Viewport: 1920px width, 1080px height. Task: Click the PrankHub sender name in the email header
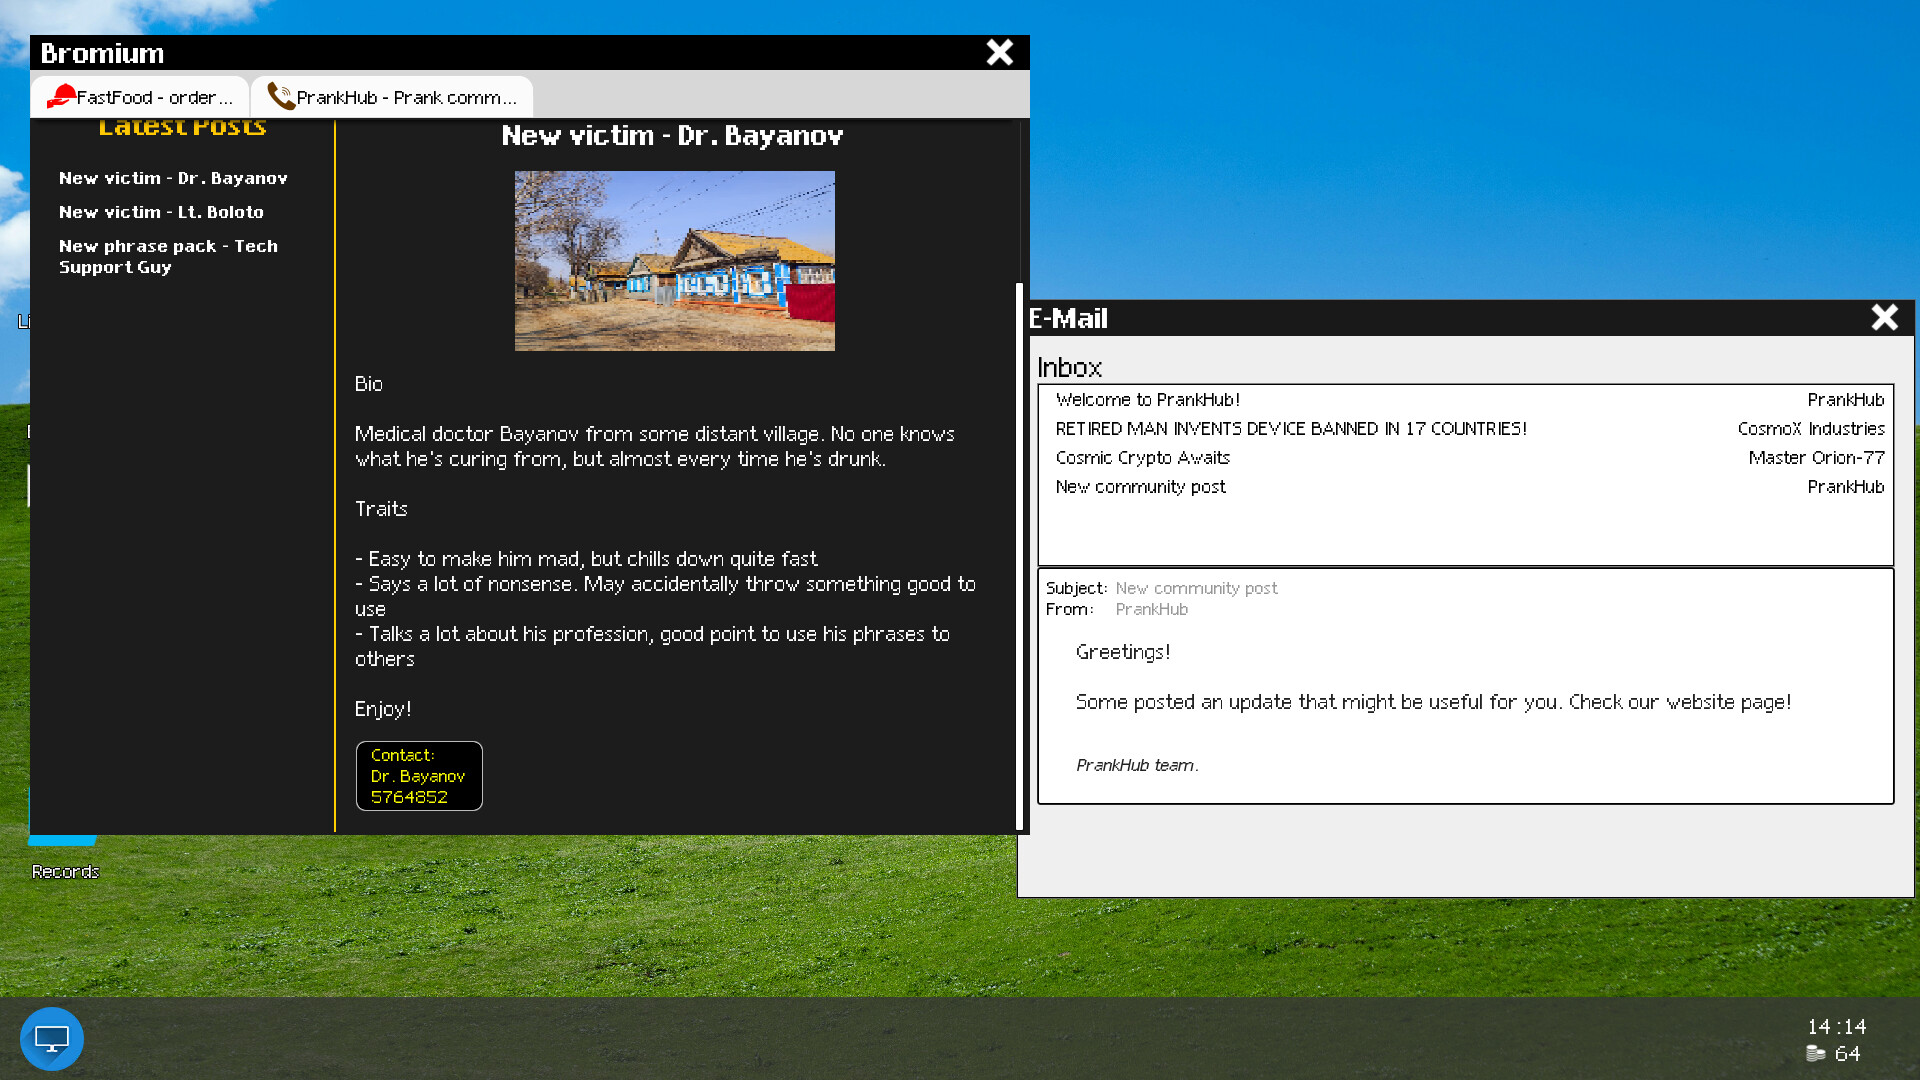coord(1151,609)
